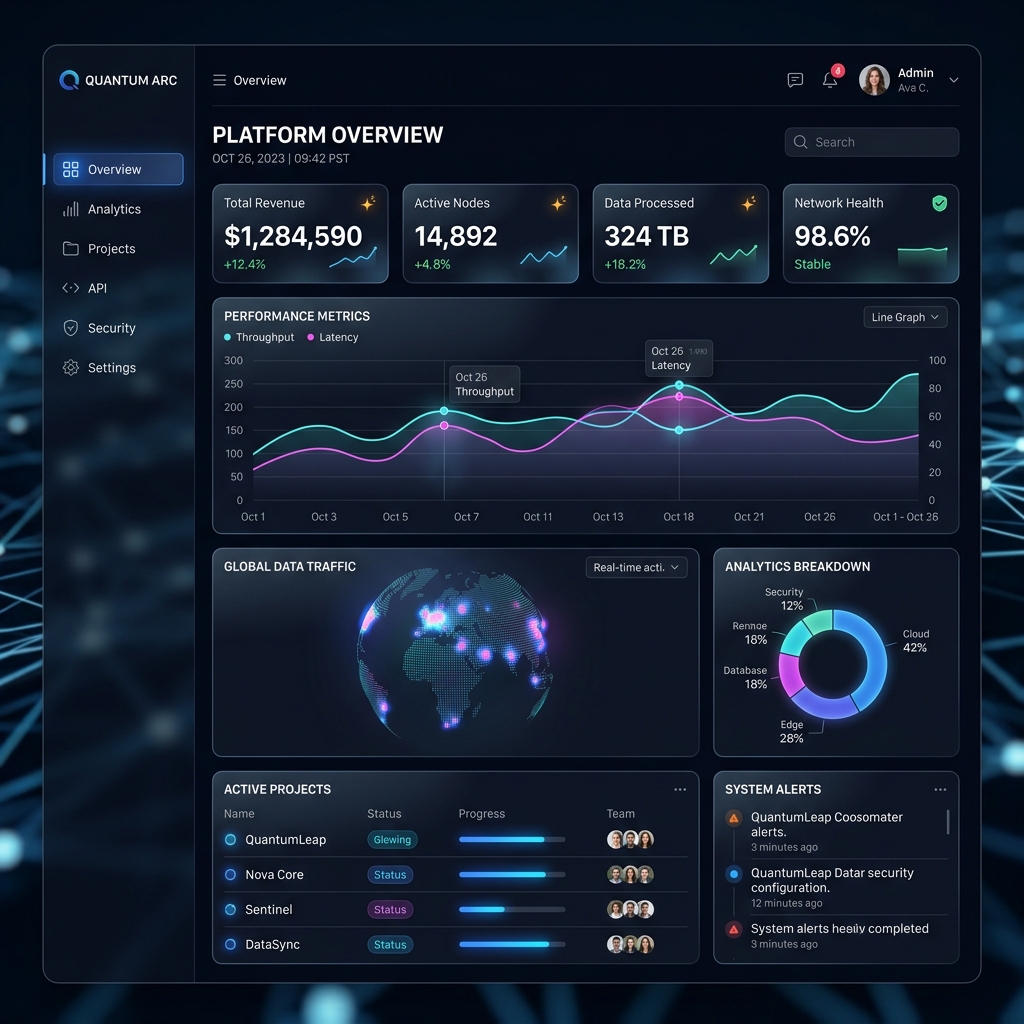Click the Sentinel progress bar
This screenshot has height=1024, width=1024.
[512, 909]
